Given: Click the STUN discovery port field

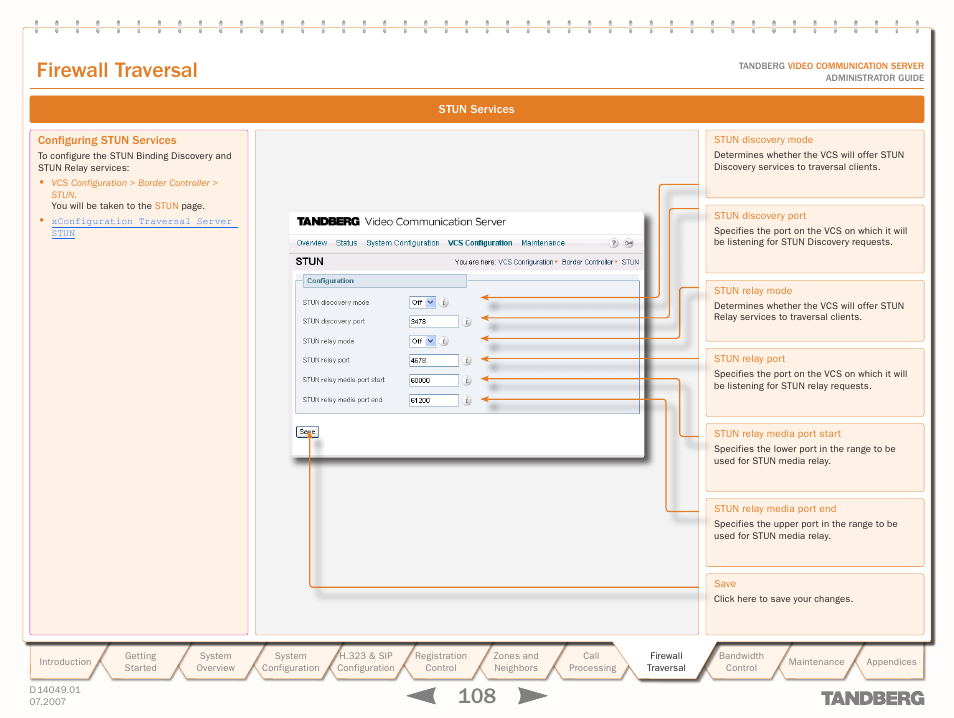Looking at the screenshot, I should (x=434, y=321).
